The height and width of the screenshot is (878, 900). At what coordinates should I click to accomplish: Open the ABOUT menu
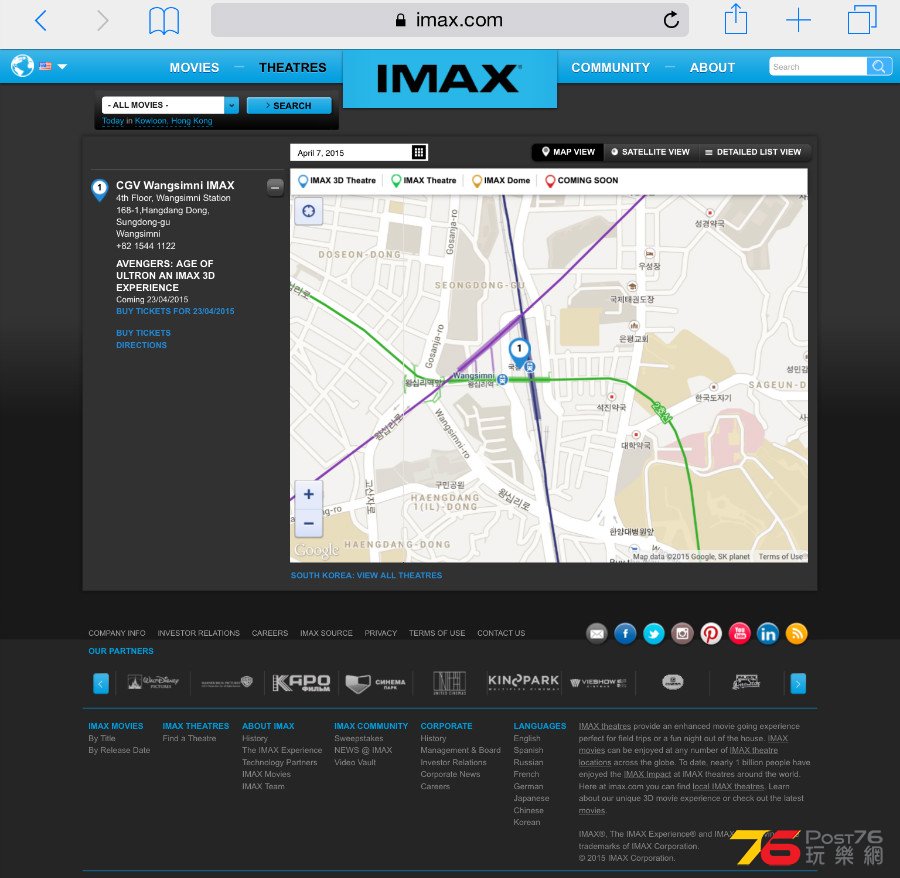coord(712,68)
